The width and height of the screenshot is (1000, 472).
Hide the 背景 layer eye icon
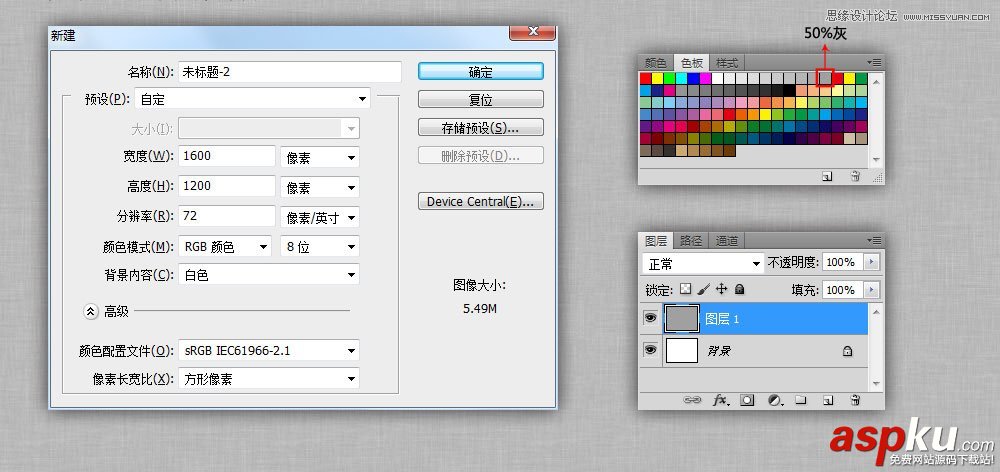pyautogui.click(x=650, y=350)
